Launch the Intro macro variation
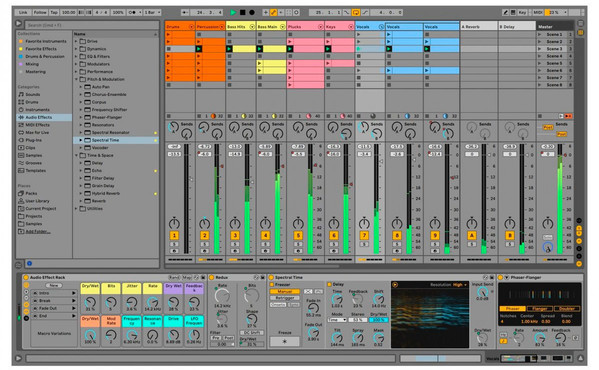The width and height of the screenshot is (599, 370). pyautogui.click(x=73, y=293)
